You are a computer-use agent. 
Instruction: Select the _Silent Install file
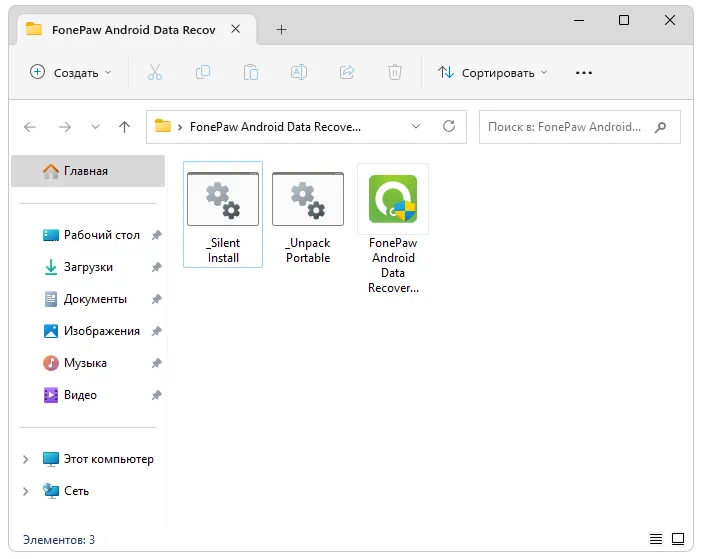pyautogui.click(x=223, y=215)
